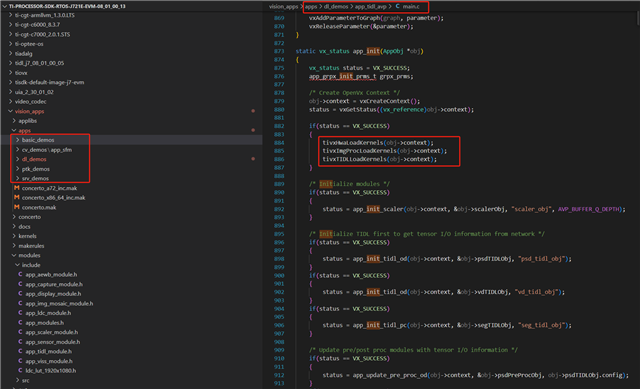Viewport: 640px width, 389px height.
Task: Click the tivxTIDLLoadKernels call on line 886
Action: tap(354, 159)
